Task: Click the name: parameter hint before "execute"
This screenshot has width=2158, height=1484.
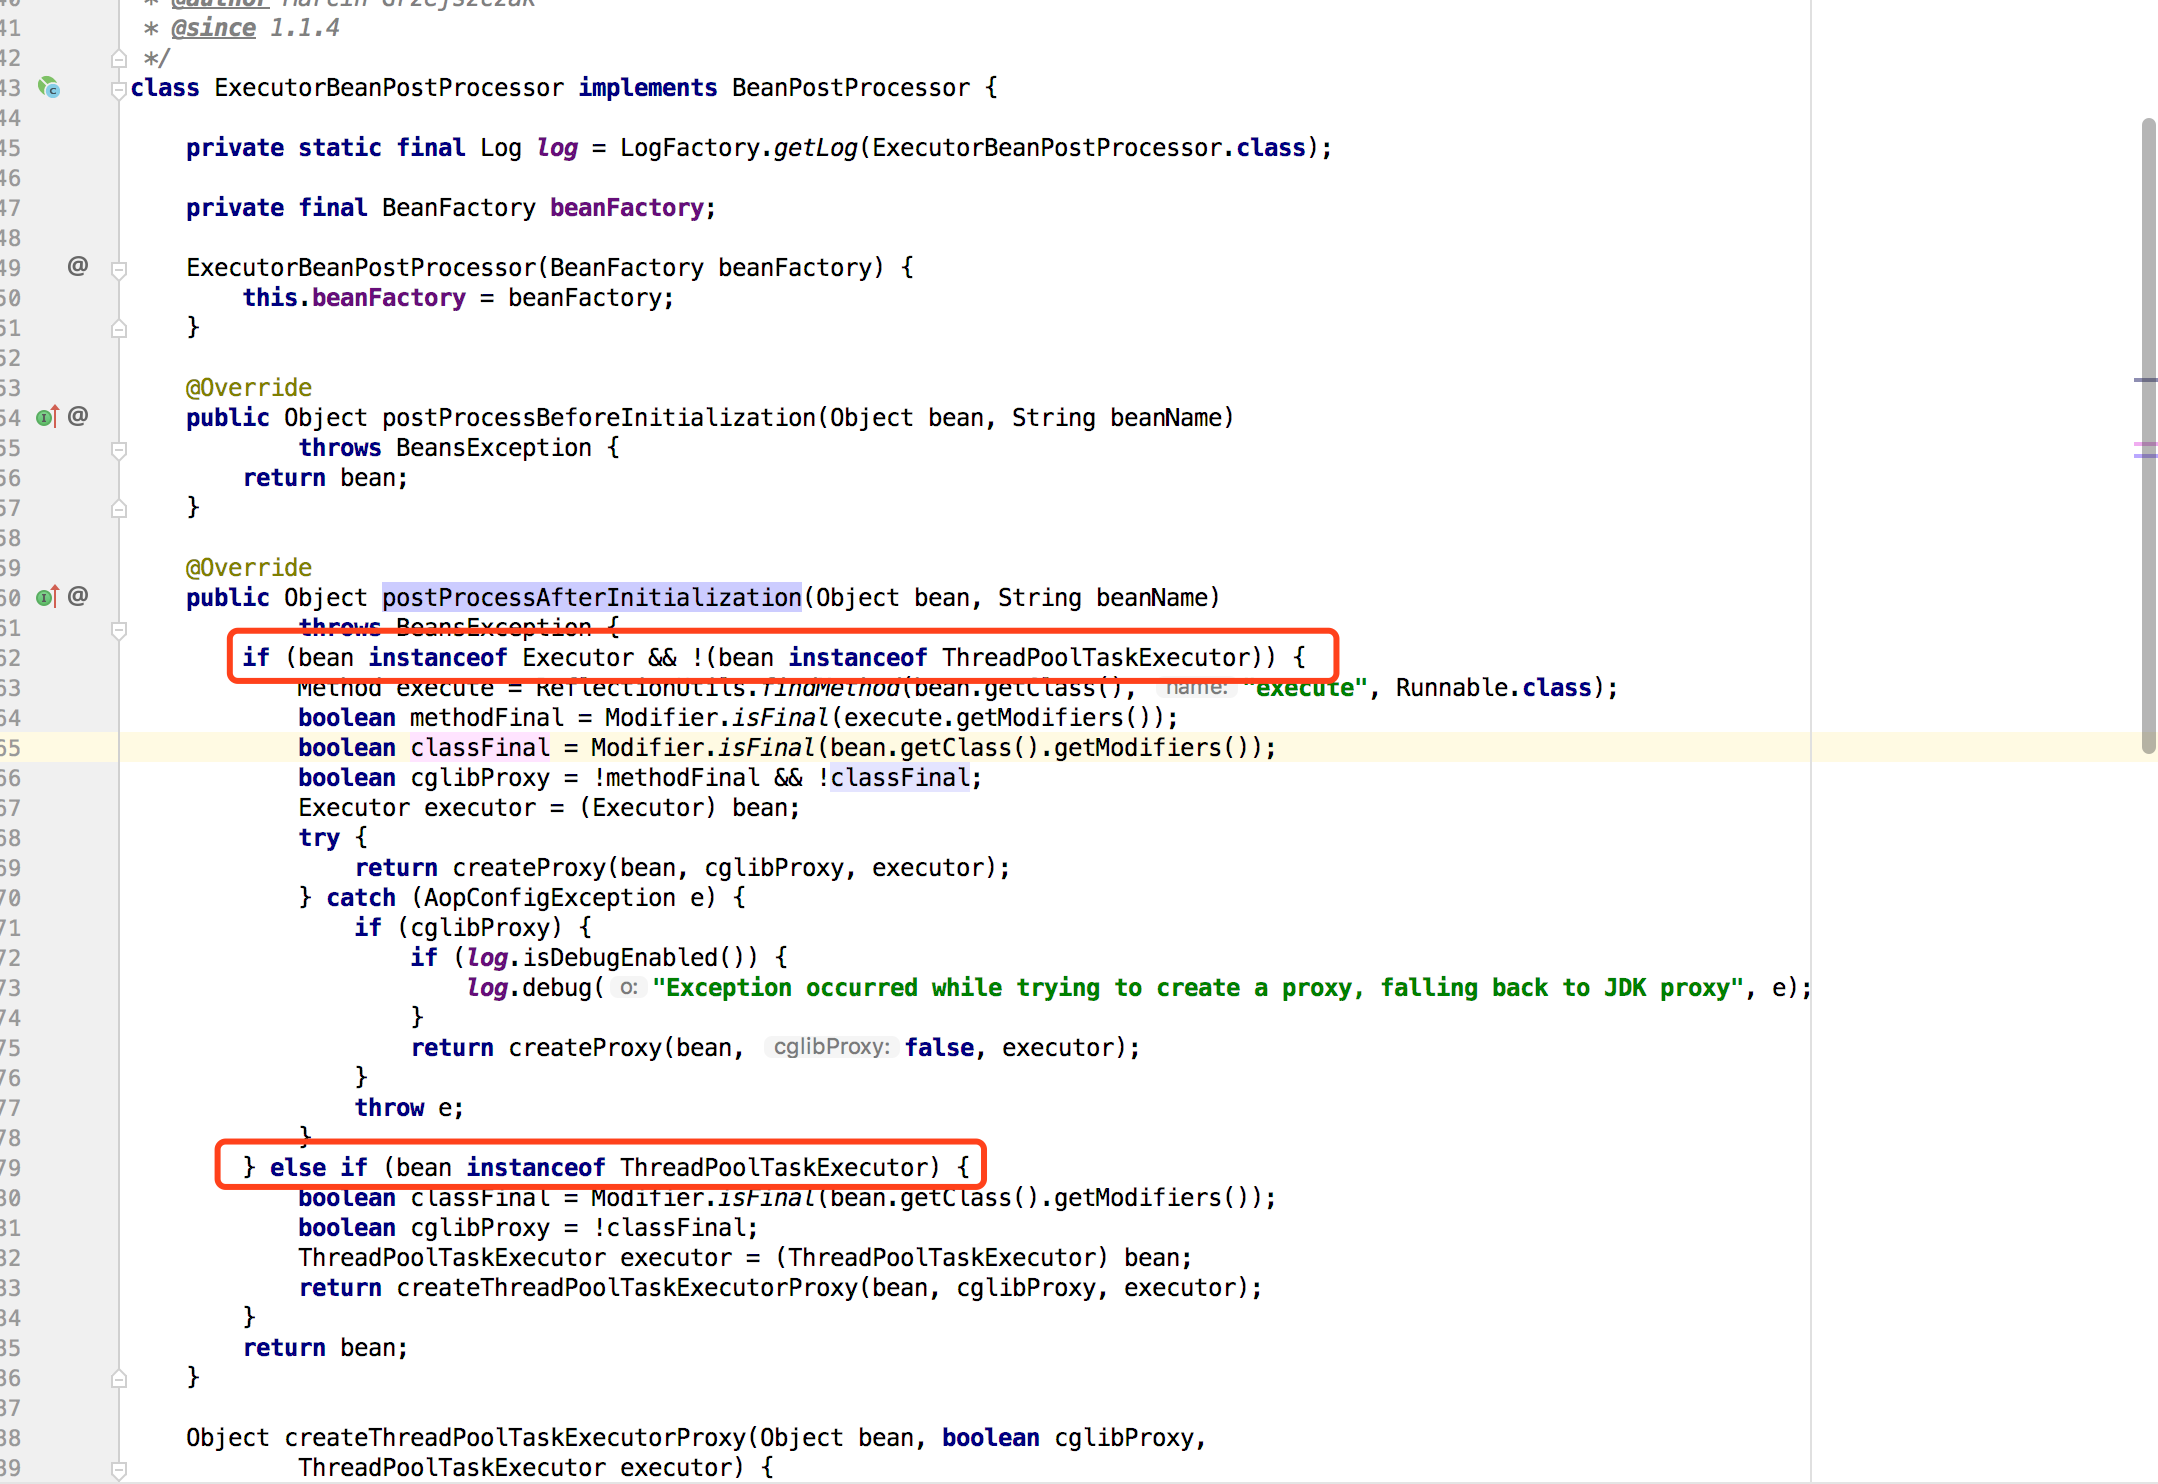Action: 1196,687
